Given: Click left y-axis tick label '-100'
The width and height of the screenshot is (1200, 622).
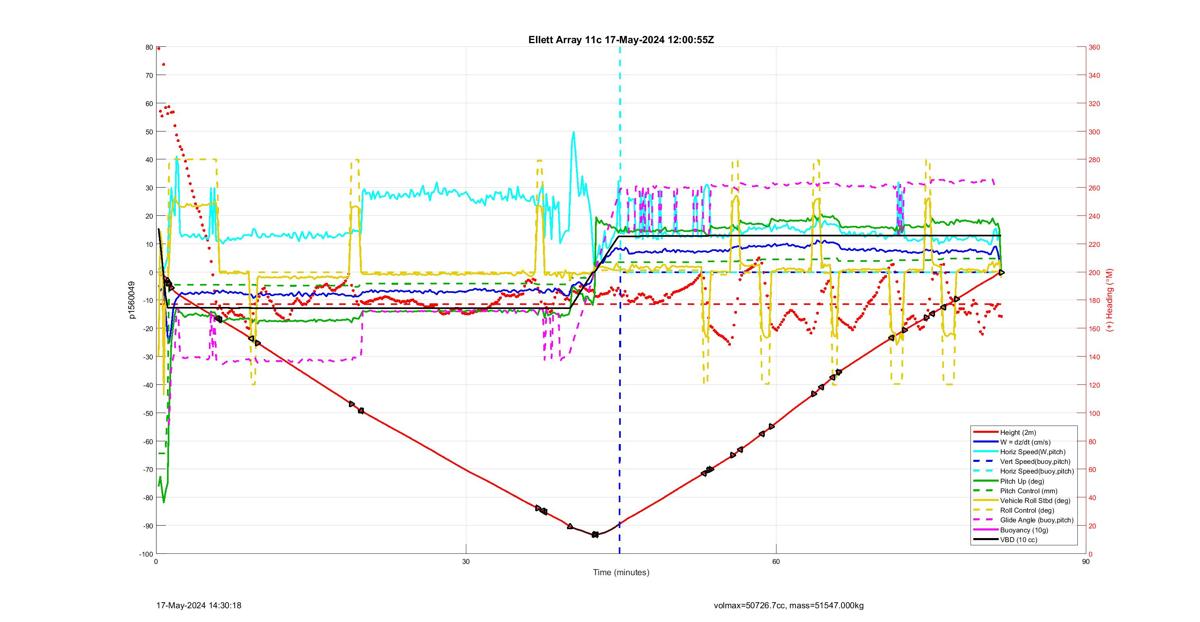Looking at the screenshot, I should (x=144, y=554).
